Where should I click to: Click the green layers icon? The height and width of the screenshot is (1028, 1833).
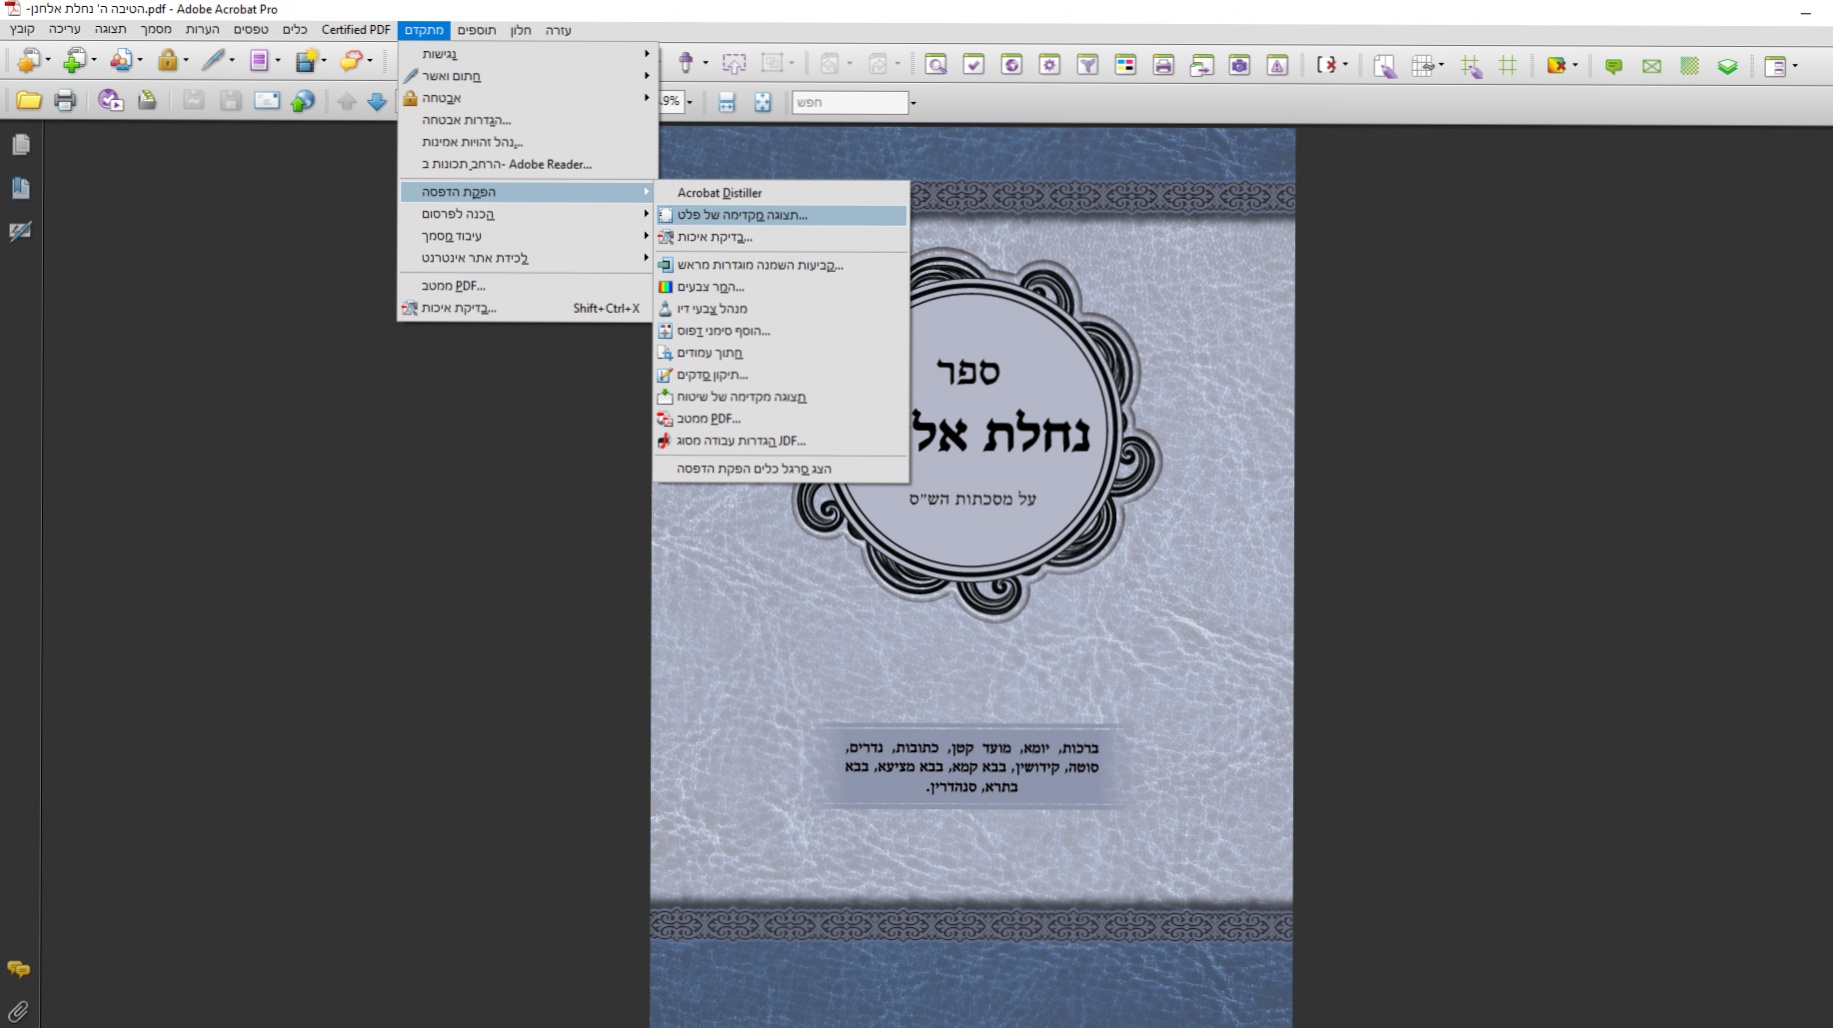(1728, 66)
